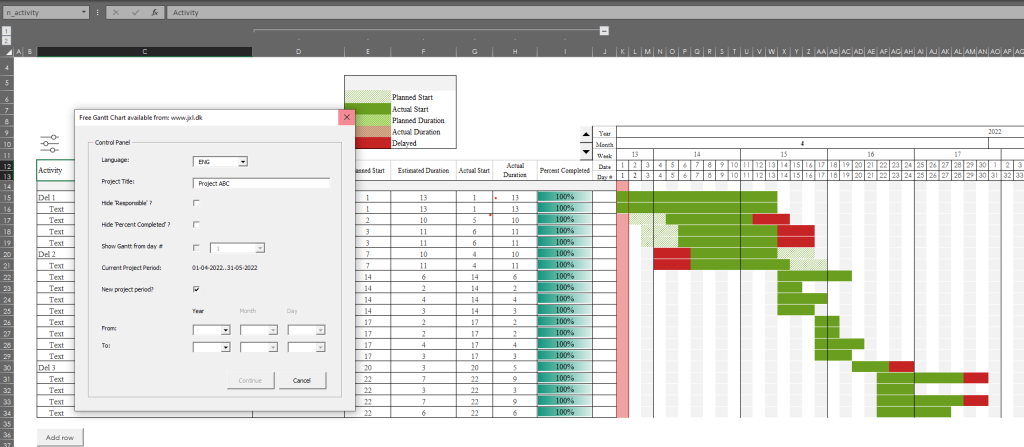Click the name box options dots

click(97, 12)
